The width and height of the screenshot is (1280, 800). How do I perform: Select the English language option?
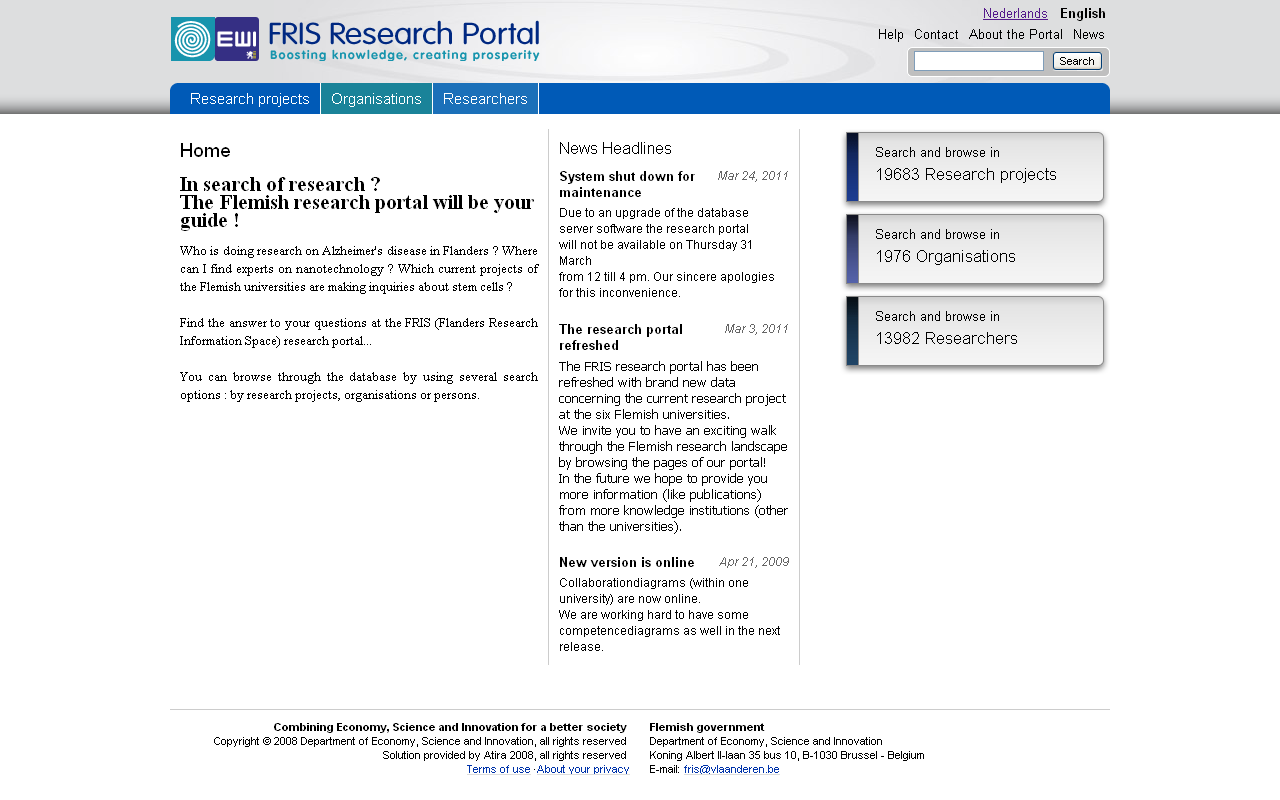1083,14
